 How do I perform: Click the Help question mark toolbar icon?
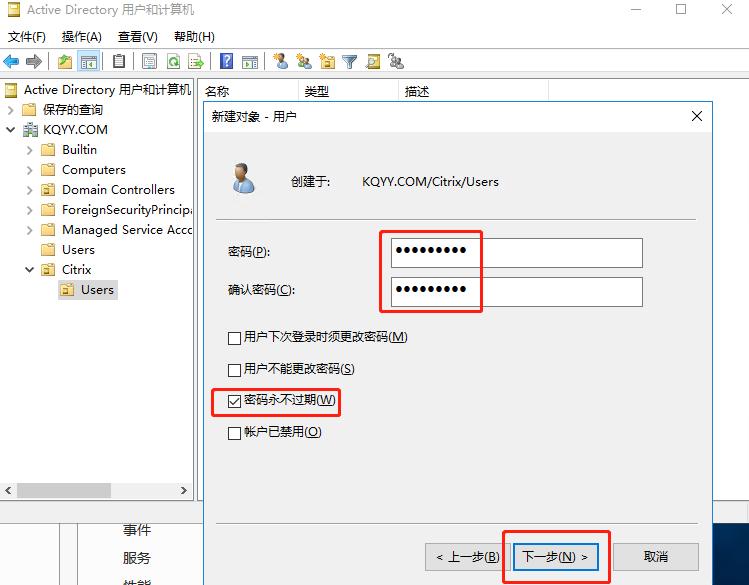point(227,62)
